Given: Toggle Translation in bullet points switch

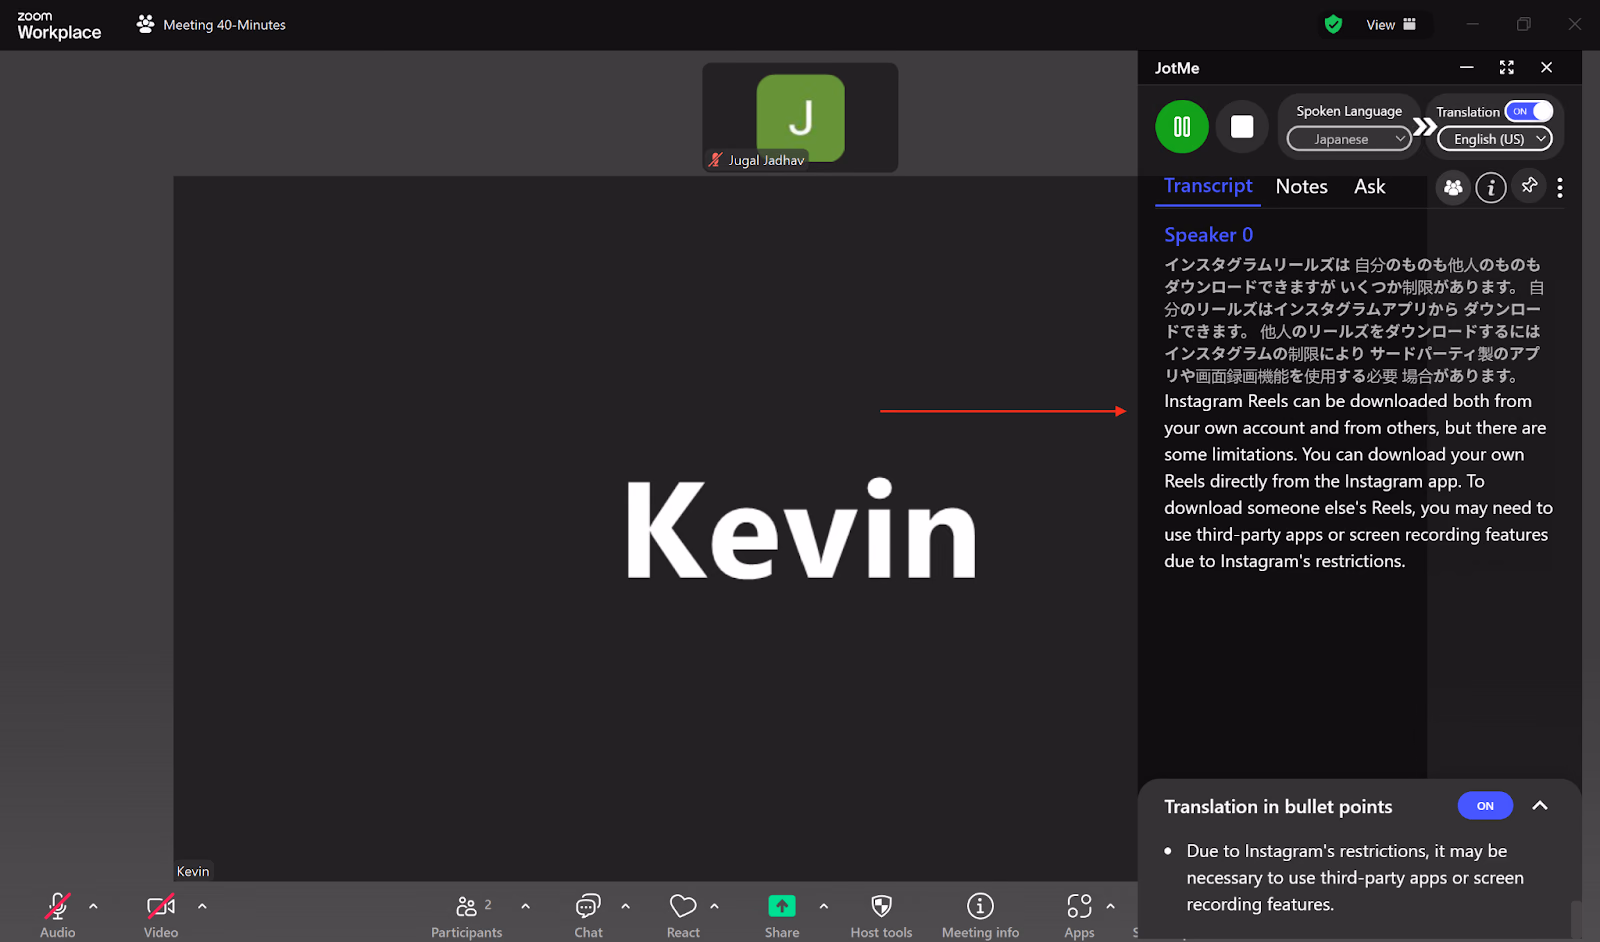Looking at the screenshot, I should click(x=1485, y=806).
